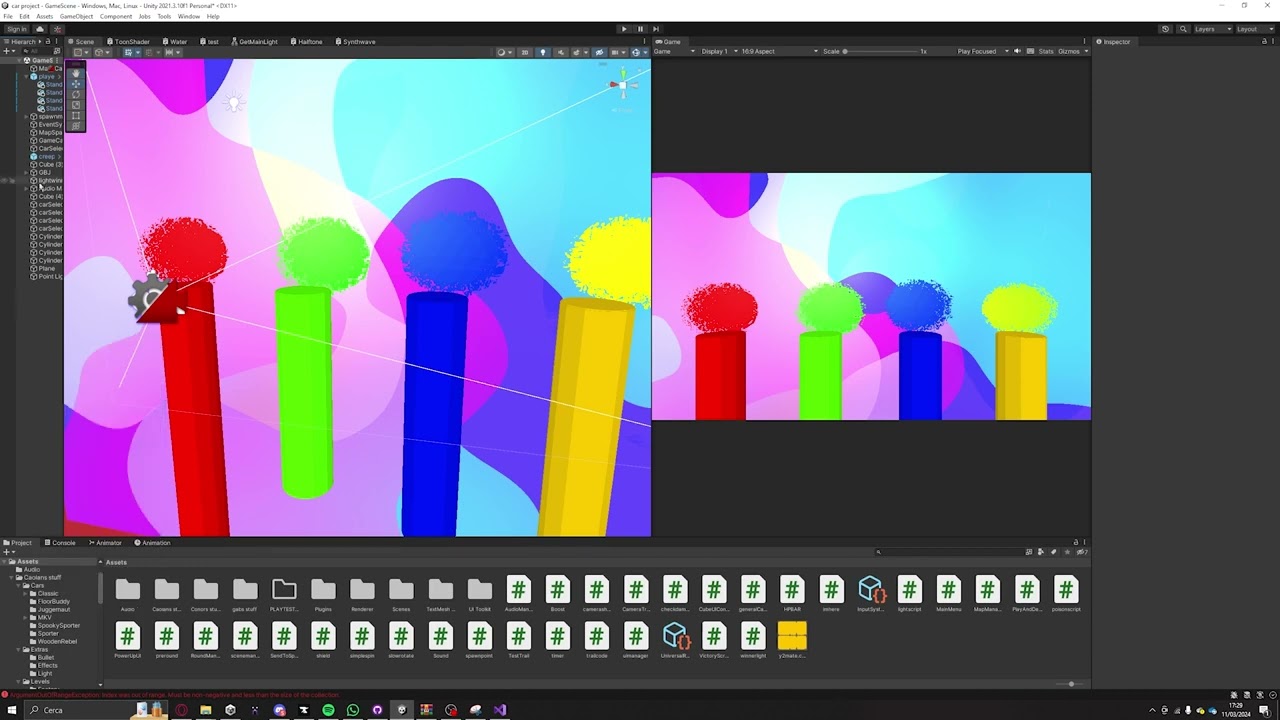Select the Scale tool in scene overlay

76,105
